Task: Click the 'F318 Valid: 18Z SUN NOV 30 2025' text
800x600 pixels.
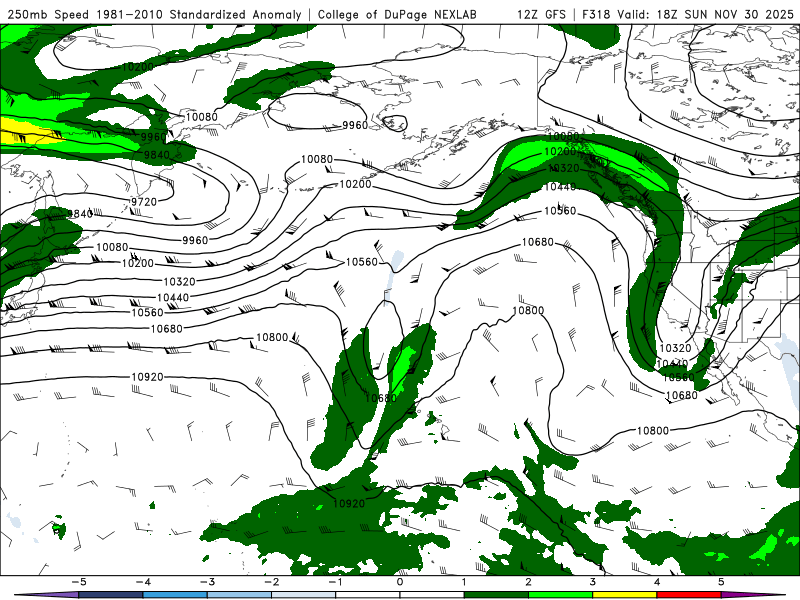Action: [688, 14]
